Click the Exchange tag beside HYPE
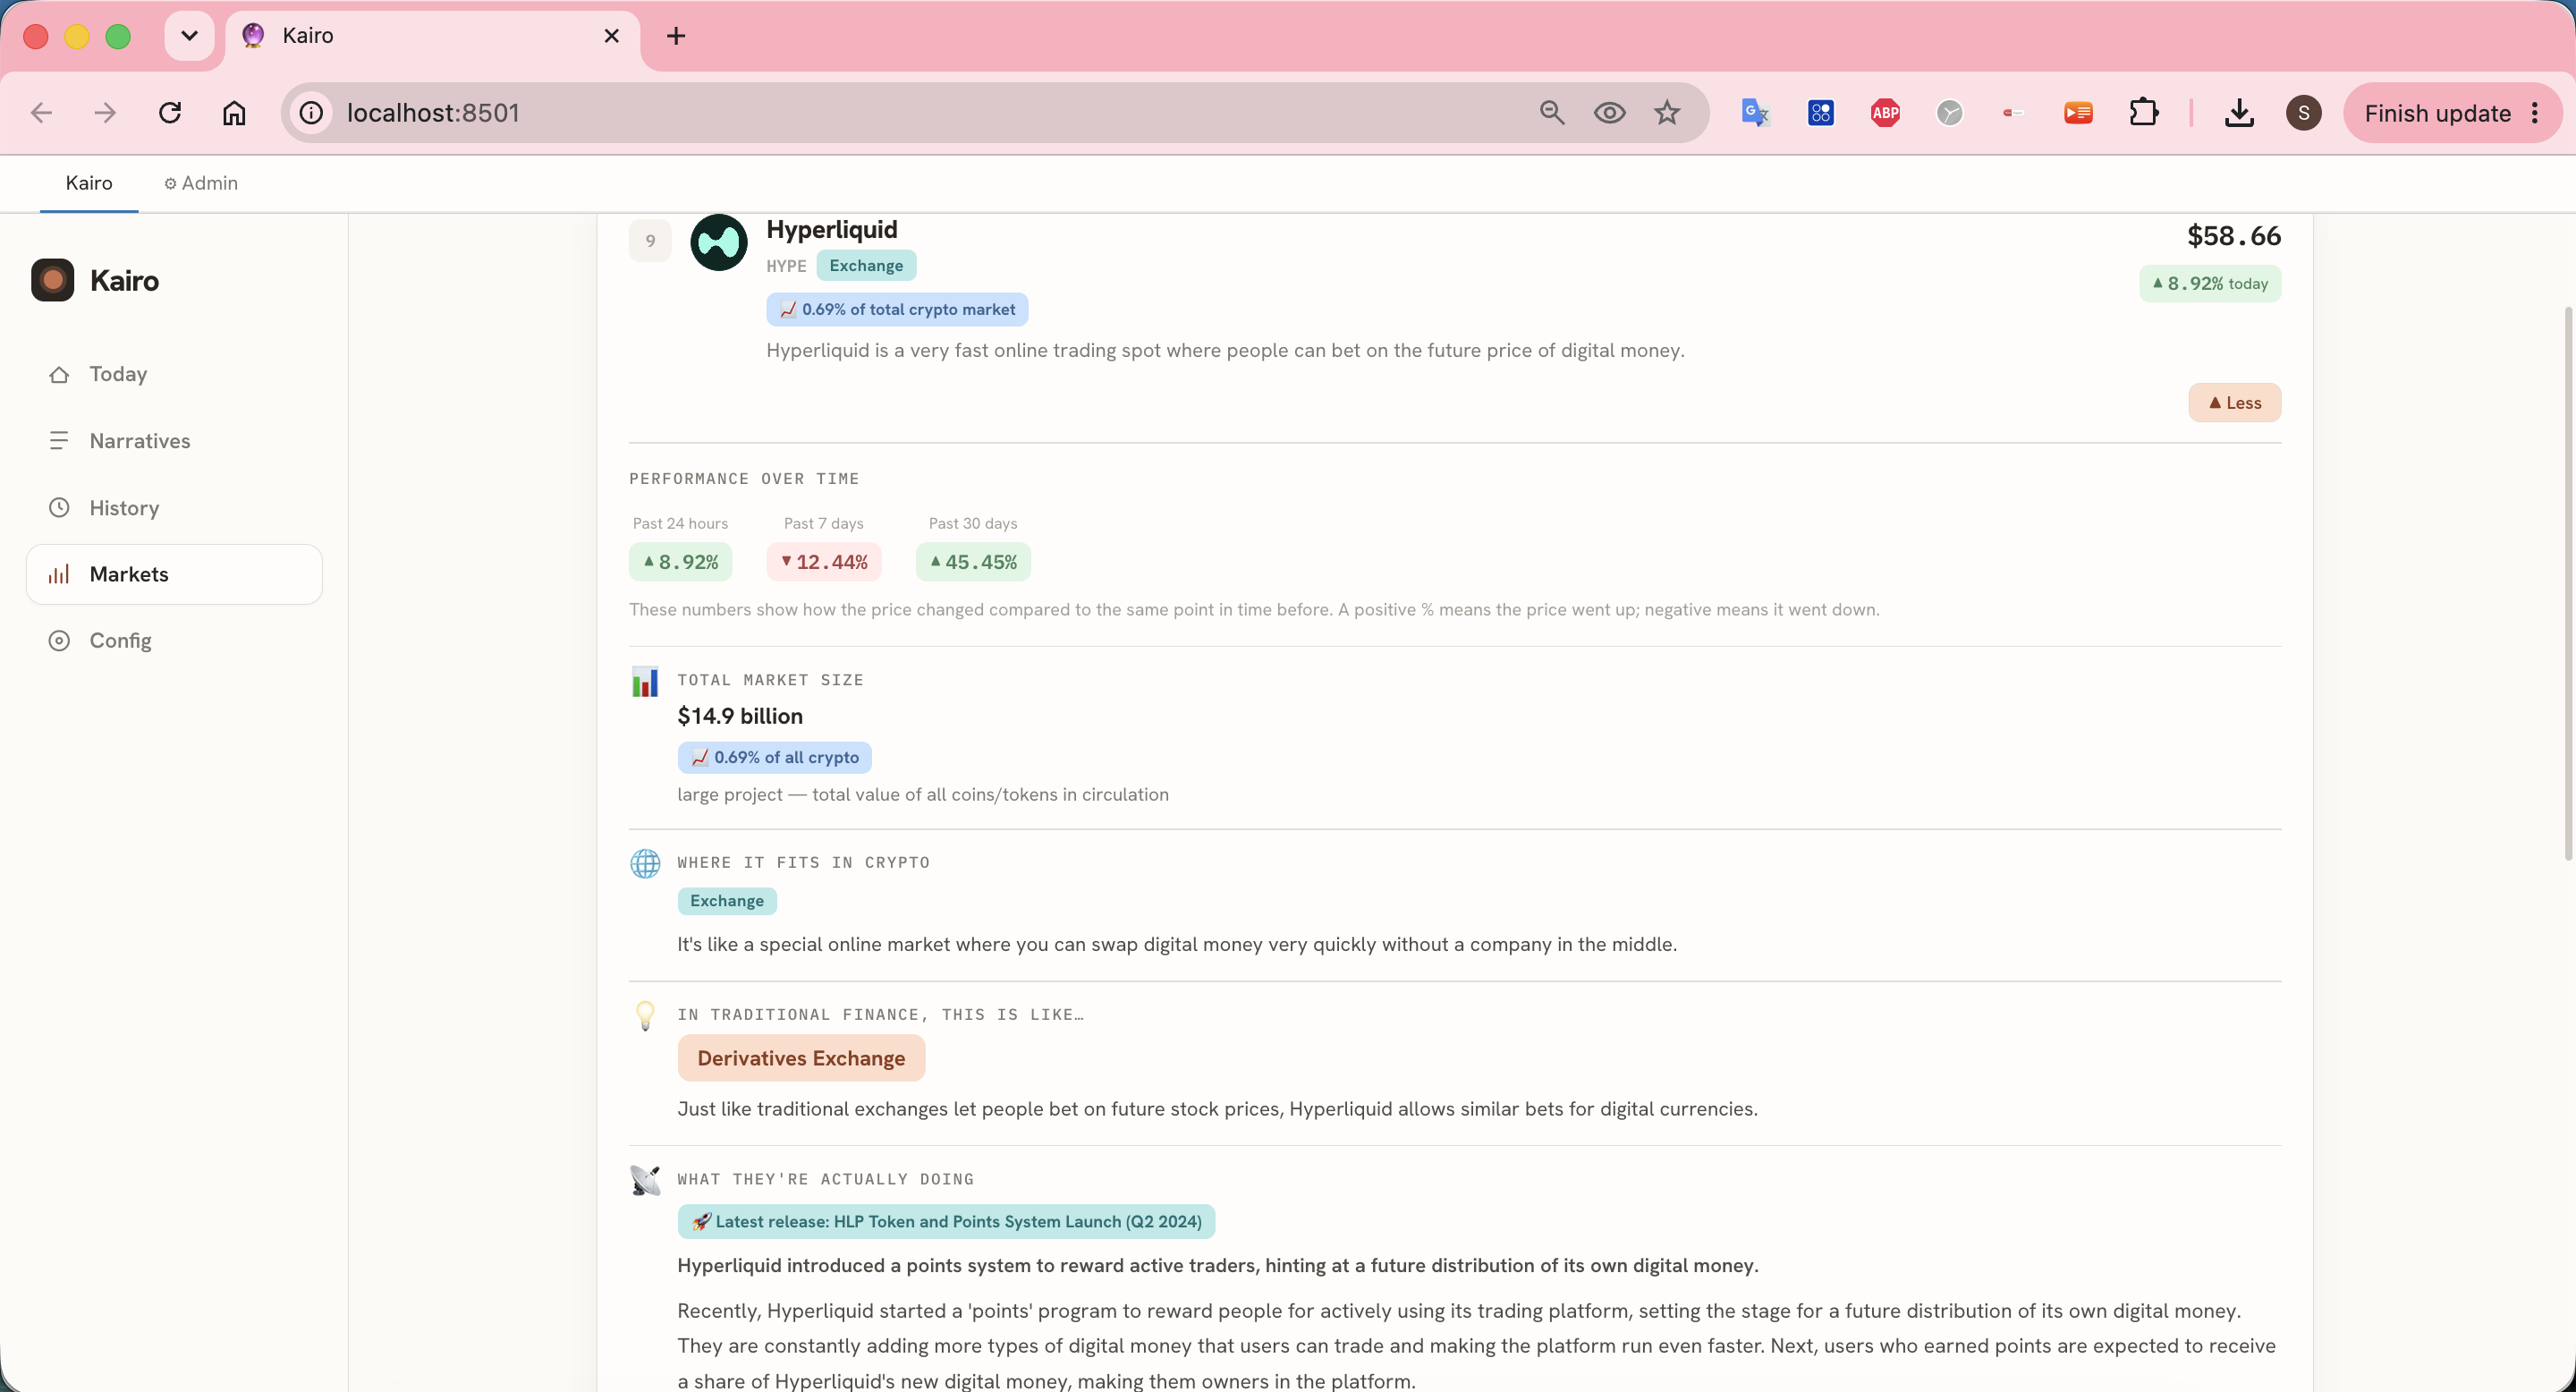The width and height of the screenshot is (2576, 1392). [x=866, y=266]
